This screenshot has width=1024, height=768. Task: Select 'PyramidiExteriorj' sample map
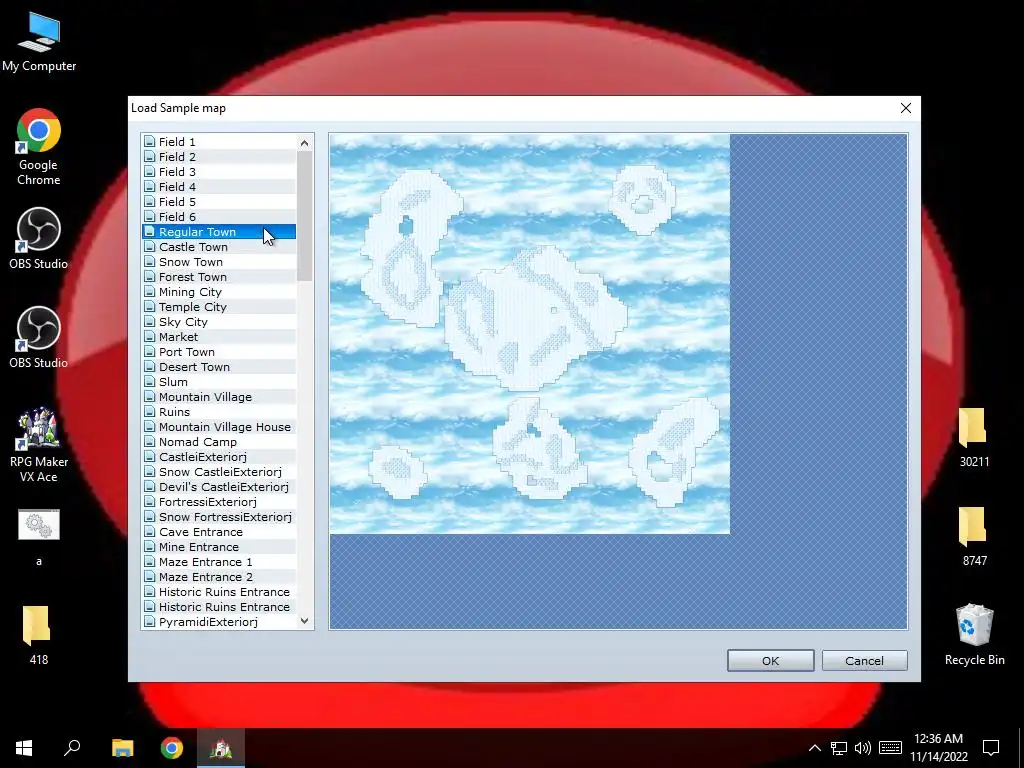point(219,622)
